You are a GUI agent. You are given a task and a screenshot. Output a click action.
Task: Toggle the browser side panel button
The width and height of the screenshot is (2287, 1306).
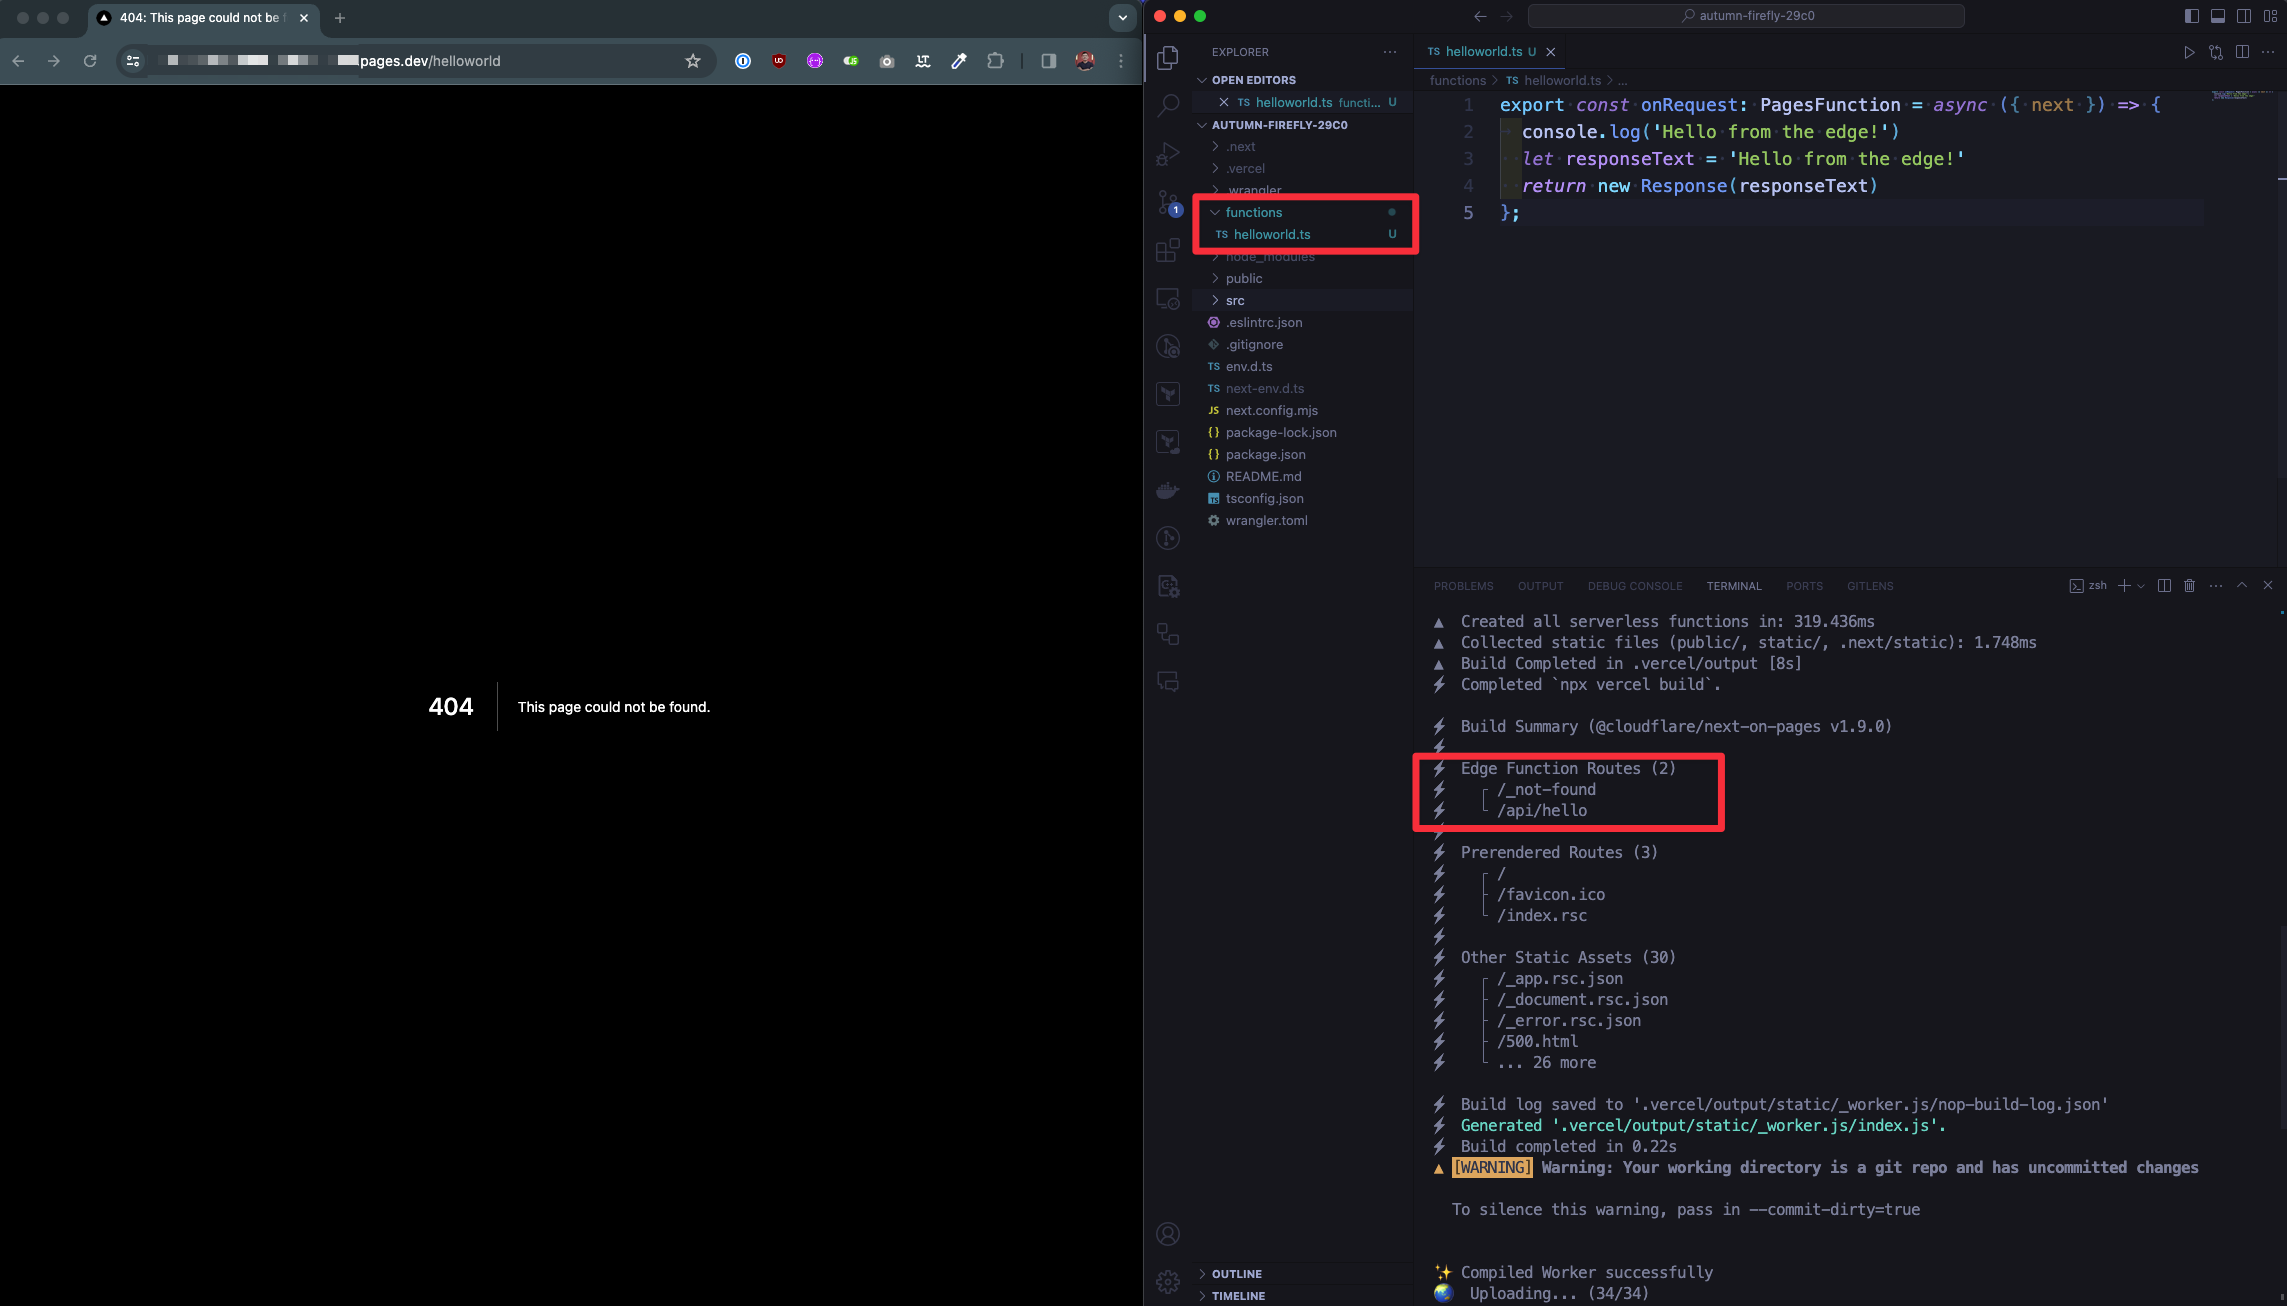pyautogui.click(x=1048, y=61)
